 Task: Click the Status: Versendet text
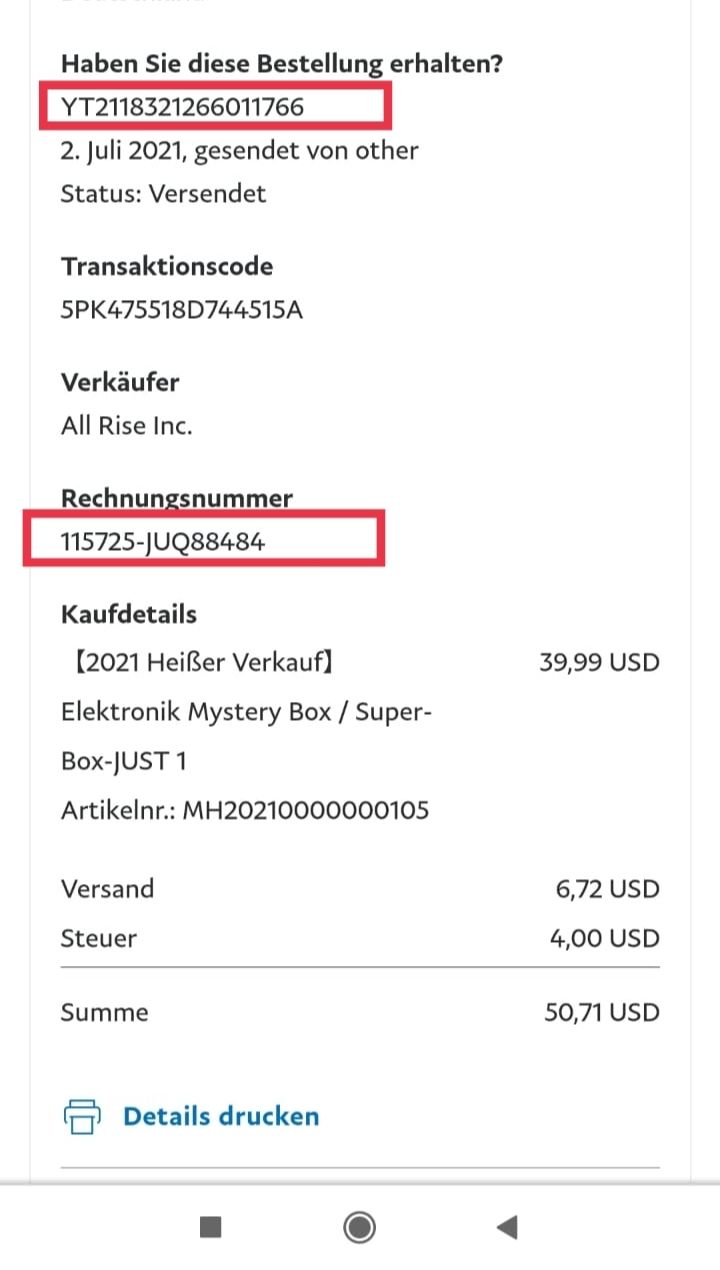[x=163, y=193]
